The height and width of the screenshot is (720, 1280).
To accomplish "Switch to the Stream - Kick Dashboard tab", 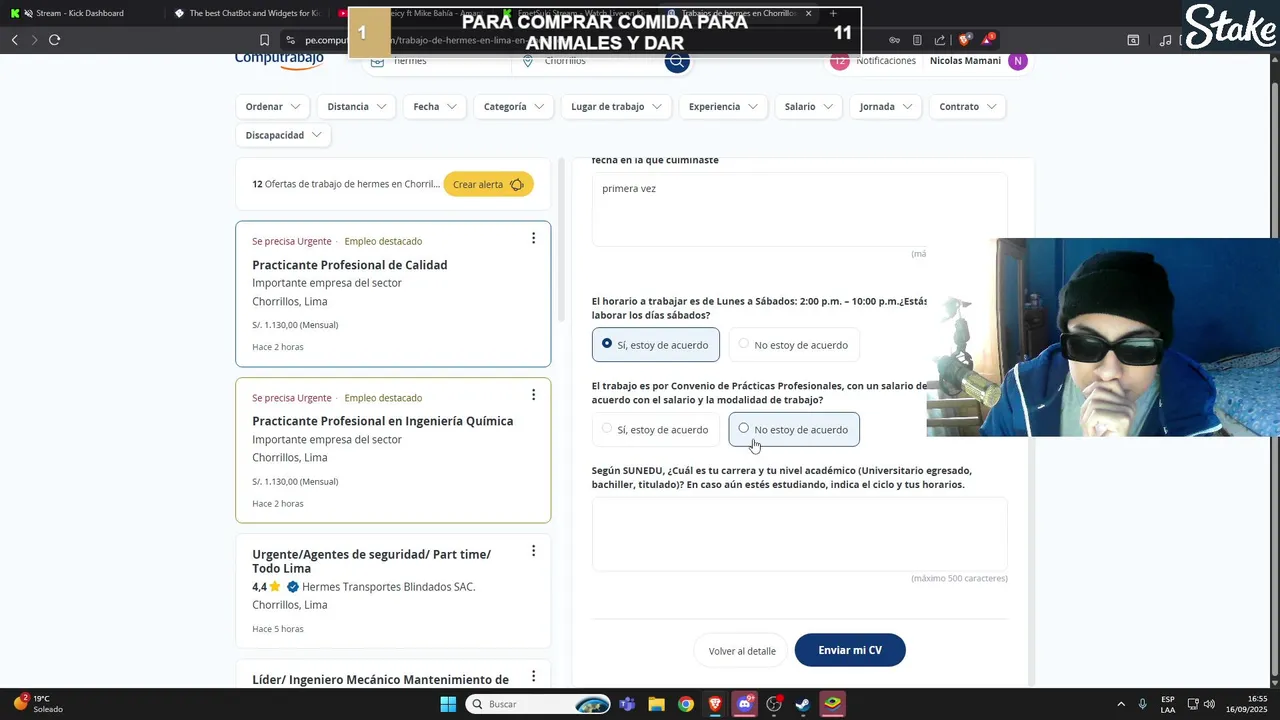I will 80,13.
